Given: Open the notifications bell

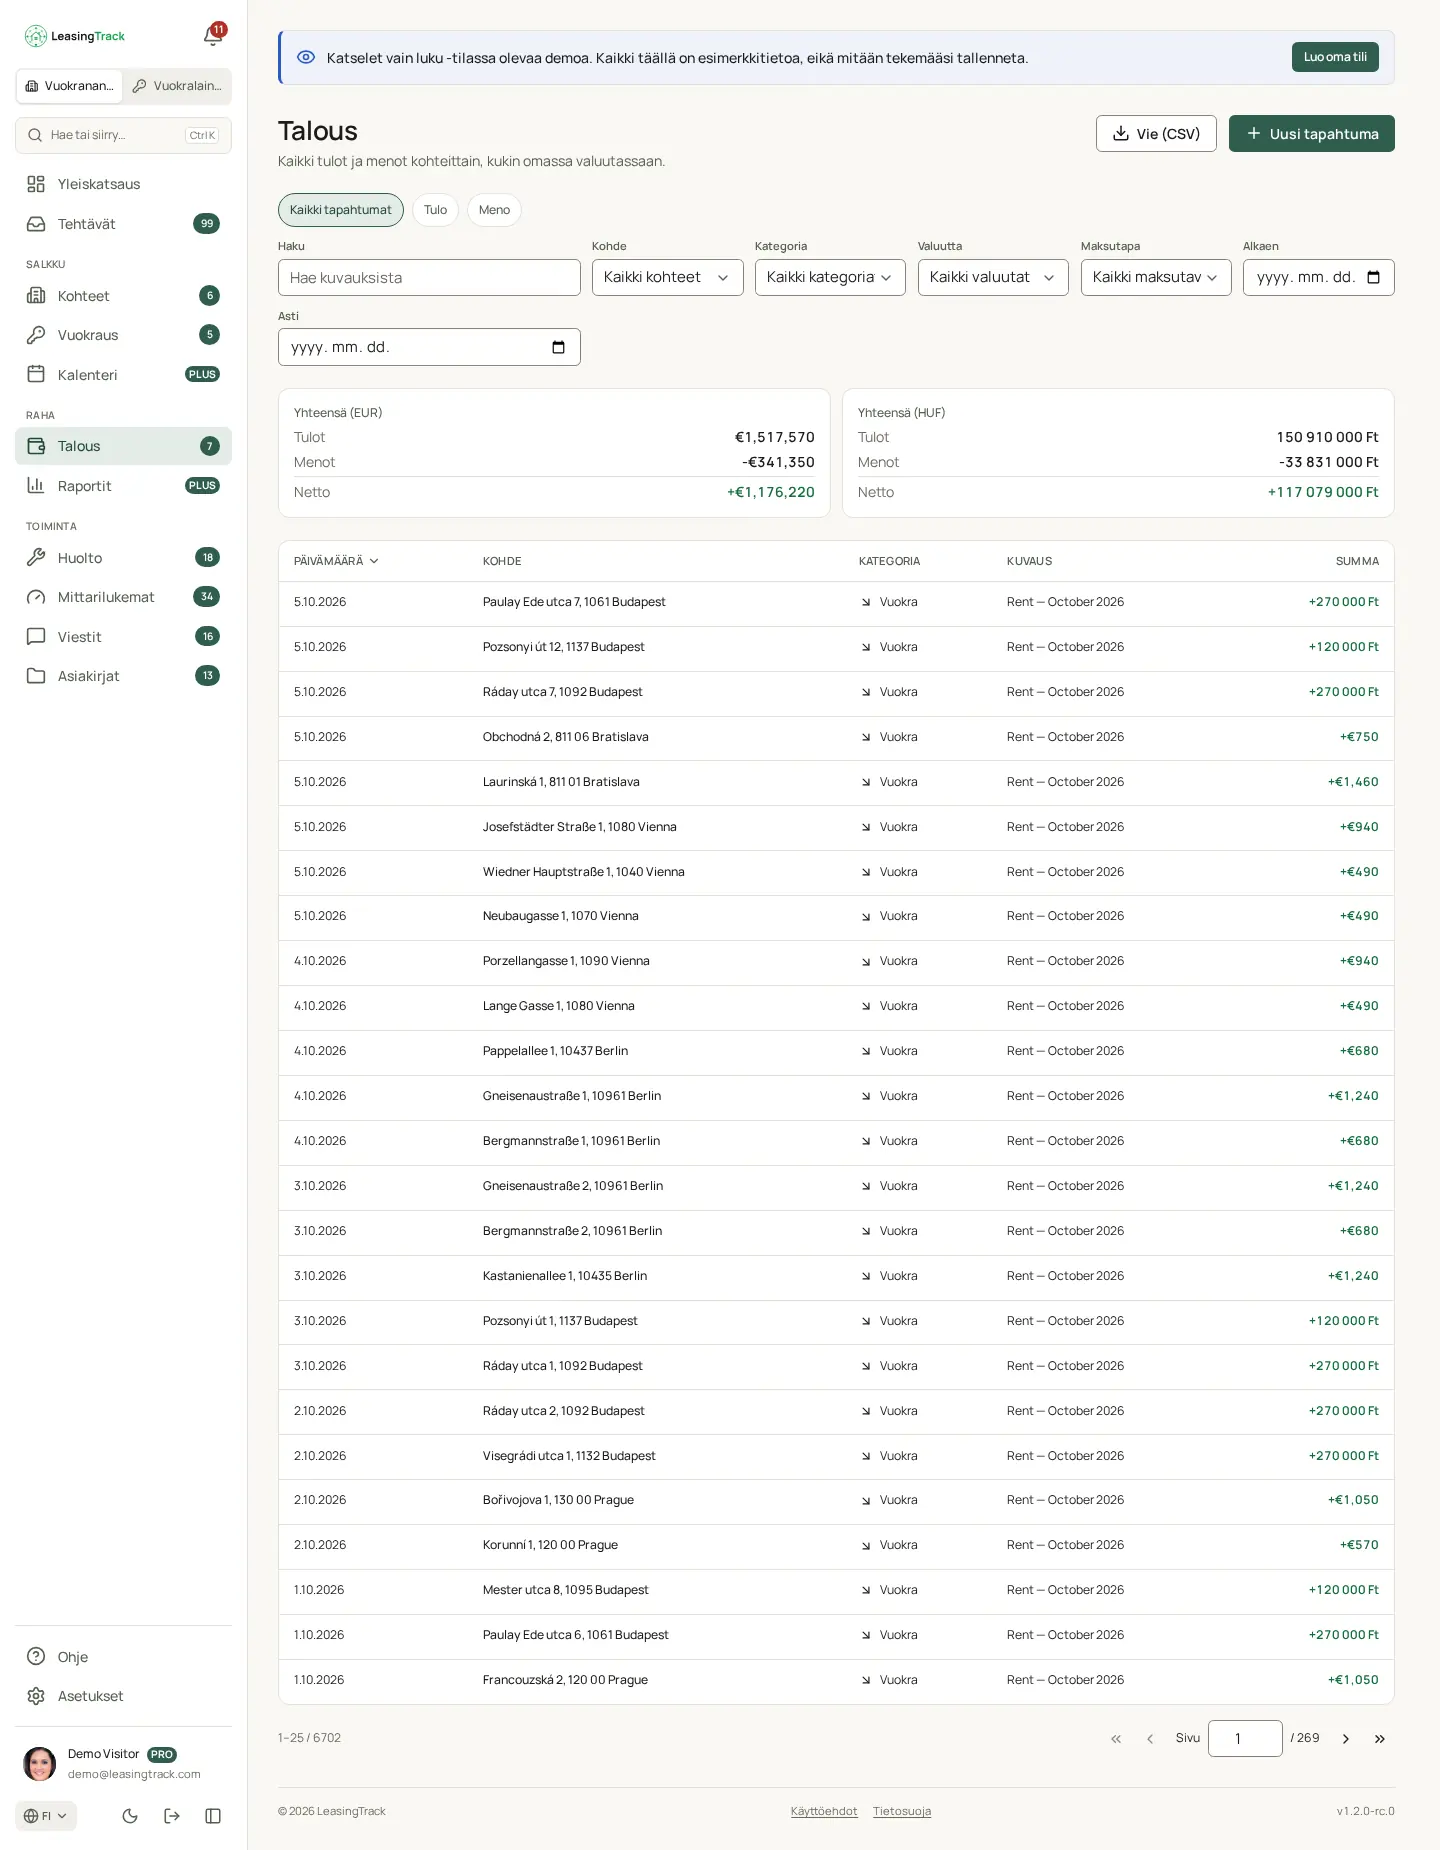Looking at the screenshot, I should [212, 36].
